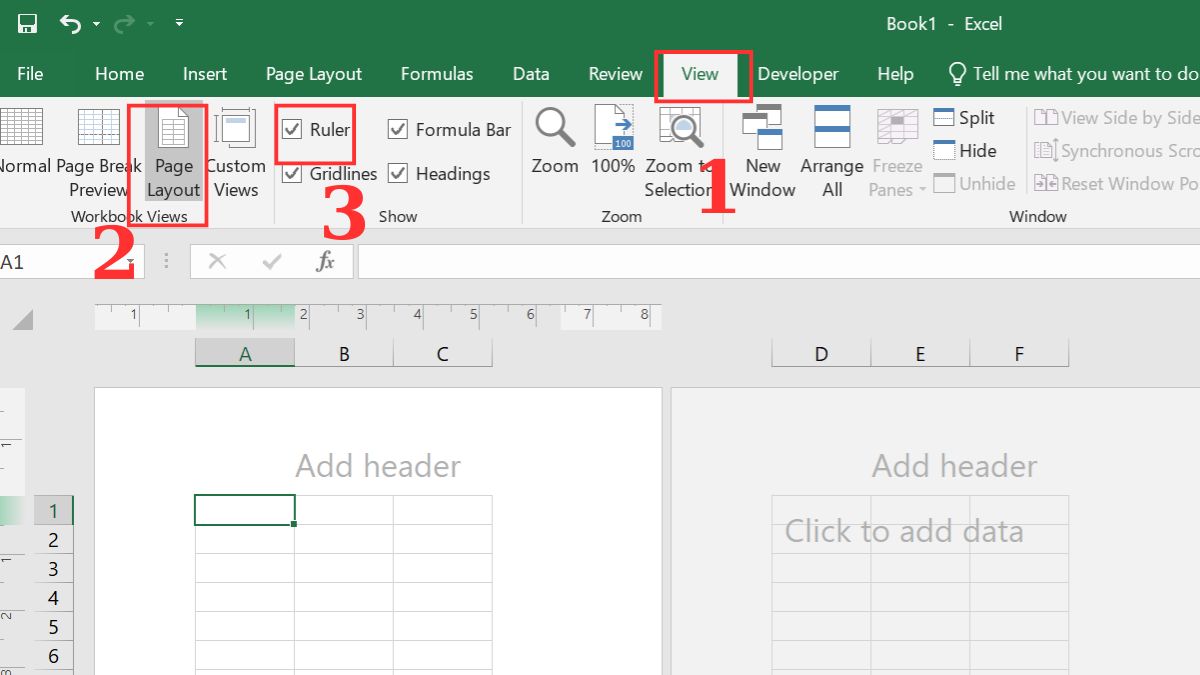
Task: Open a New Window
Action: click(763, 151)
